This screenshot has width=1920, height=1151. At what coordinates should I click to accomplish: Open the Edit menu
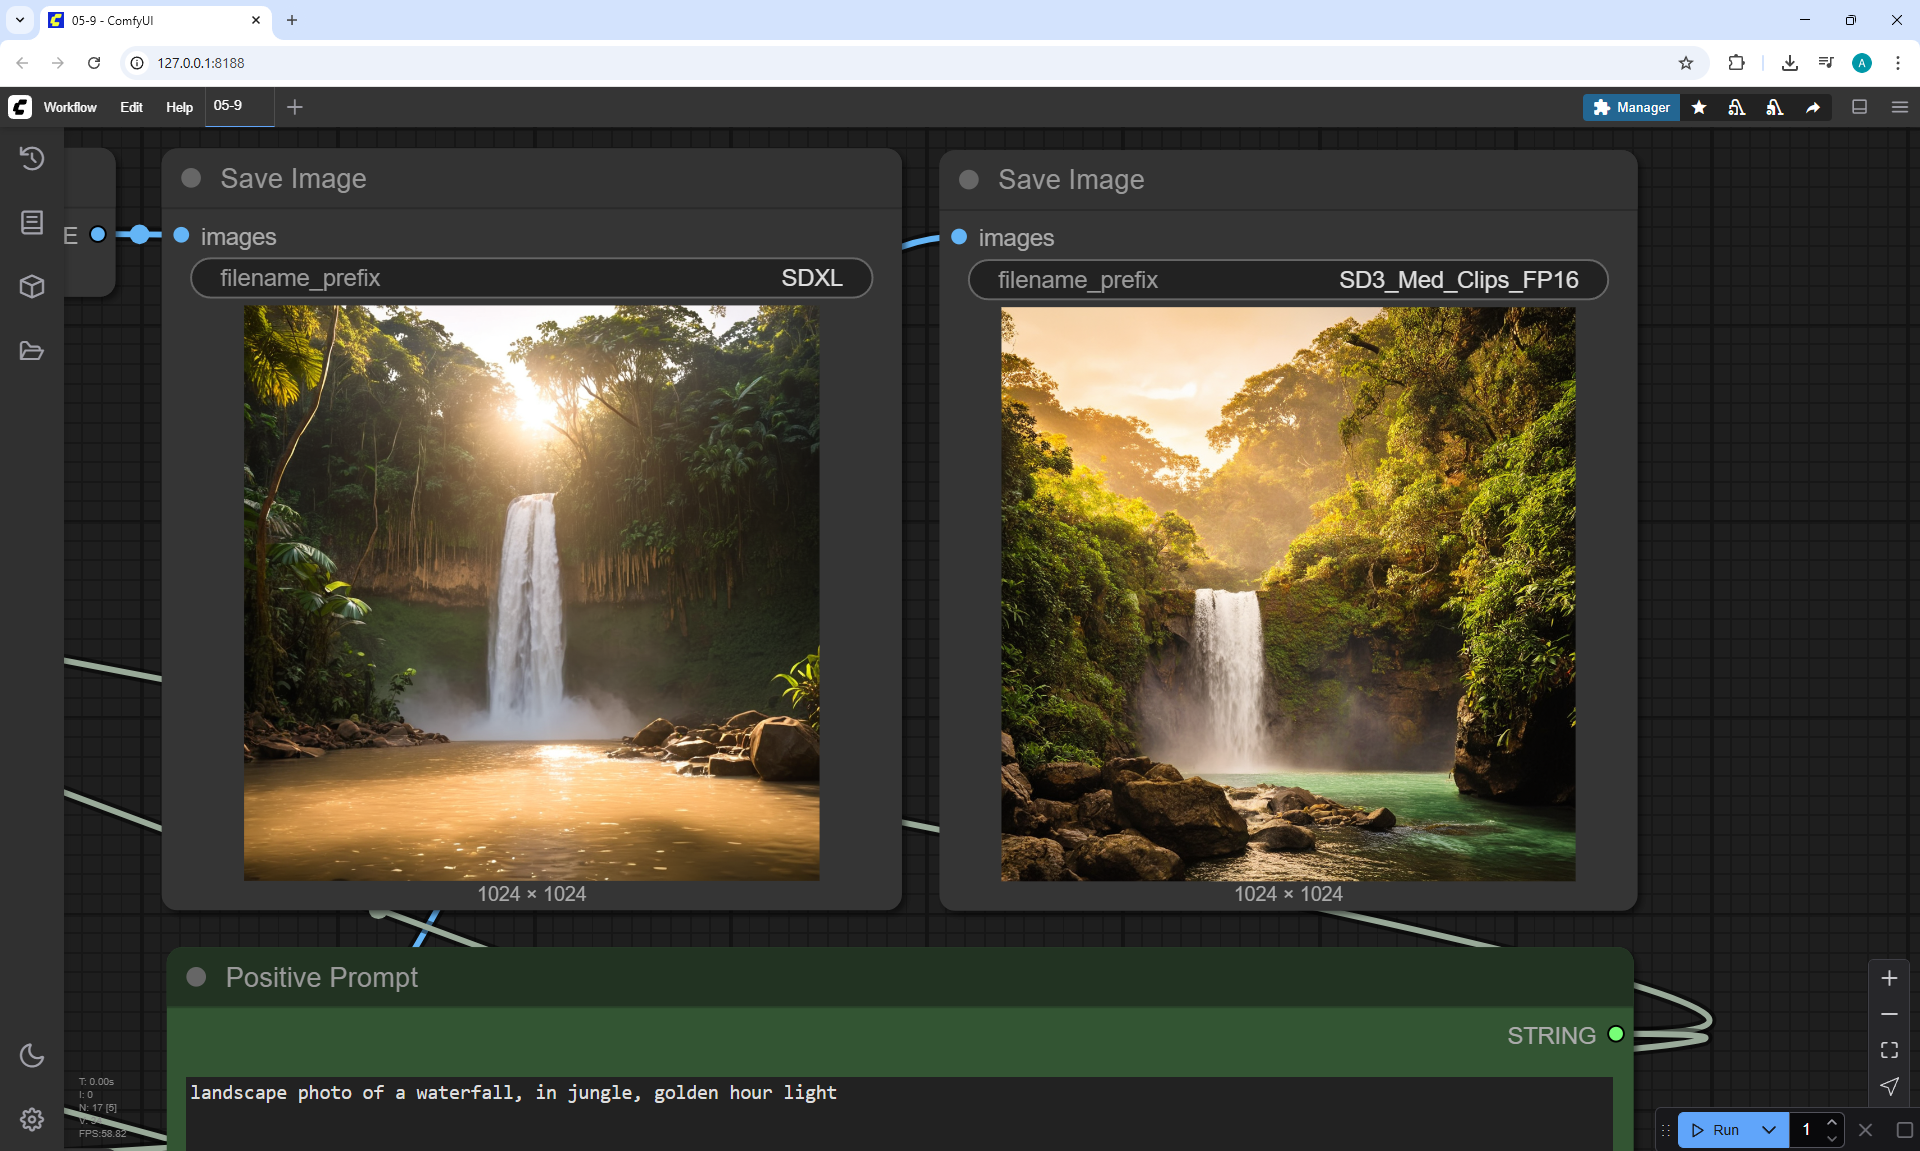coord(131,107)
